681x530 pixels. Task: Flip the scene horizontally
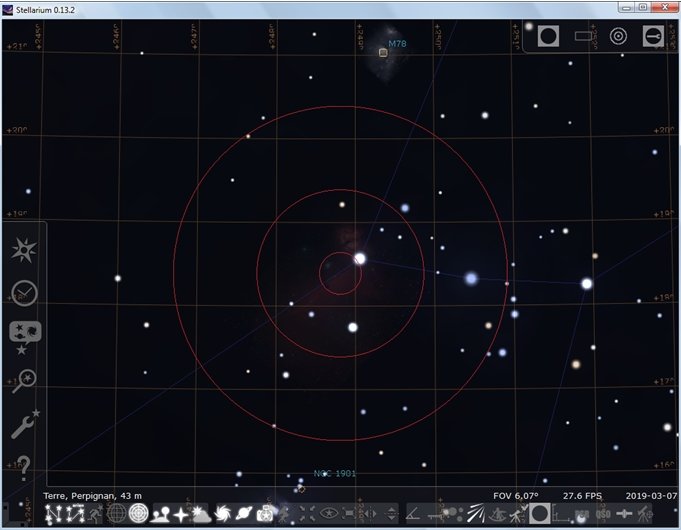[x=370, y=514]
